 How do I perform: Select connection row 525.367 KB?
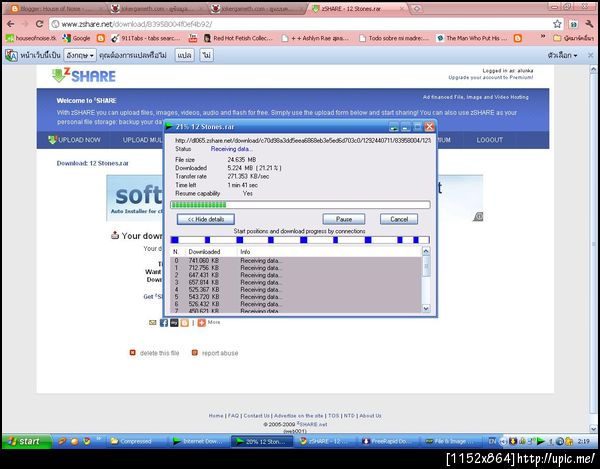click(295, 290)
